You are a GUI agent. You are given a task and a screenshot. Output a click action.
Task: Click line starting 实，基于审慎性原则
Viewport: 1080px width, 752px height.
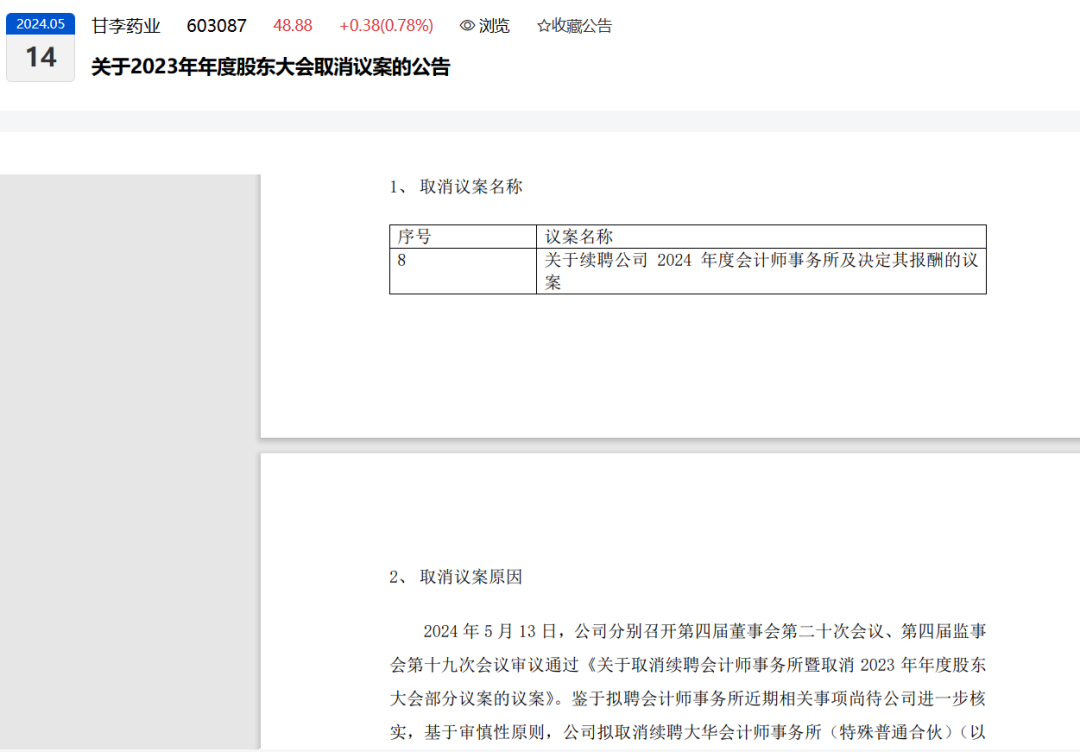point(688,732)
